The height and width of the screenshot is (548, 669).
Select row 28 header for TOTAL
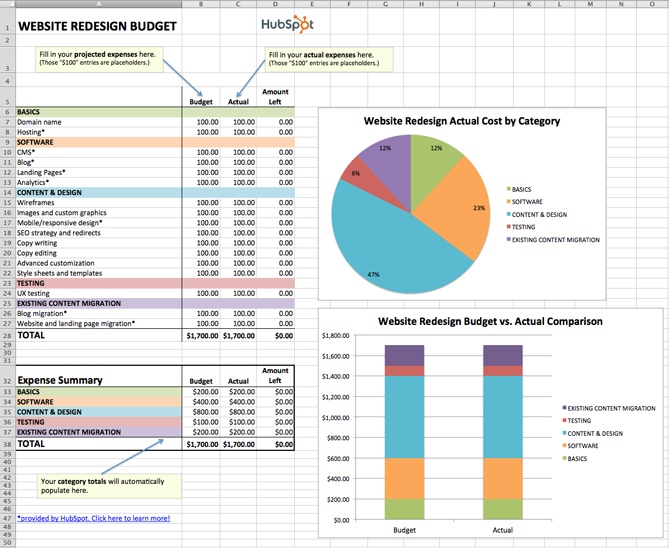click(x=6, y=335)
